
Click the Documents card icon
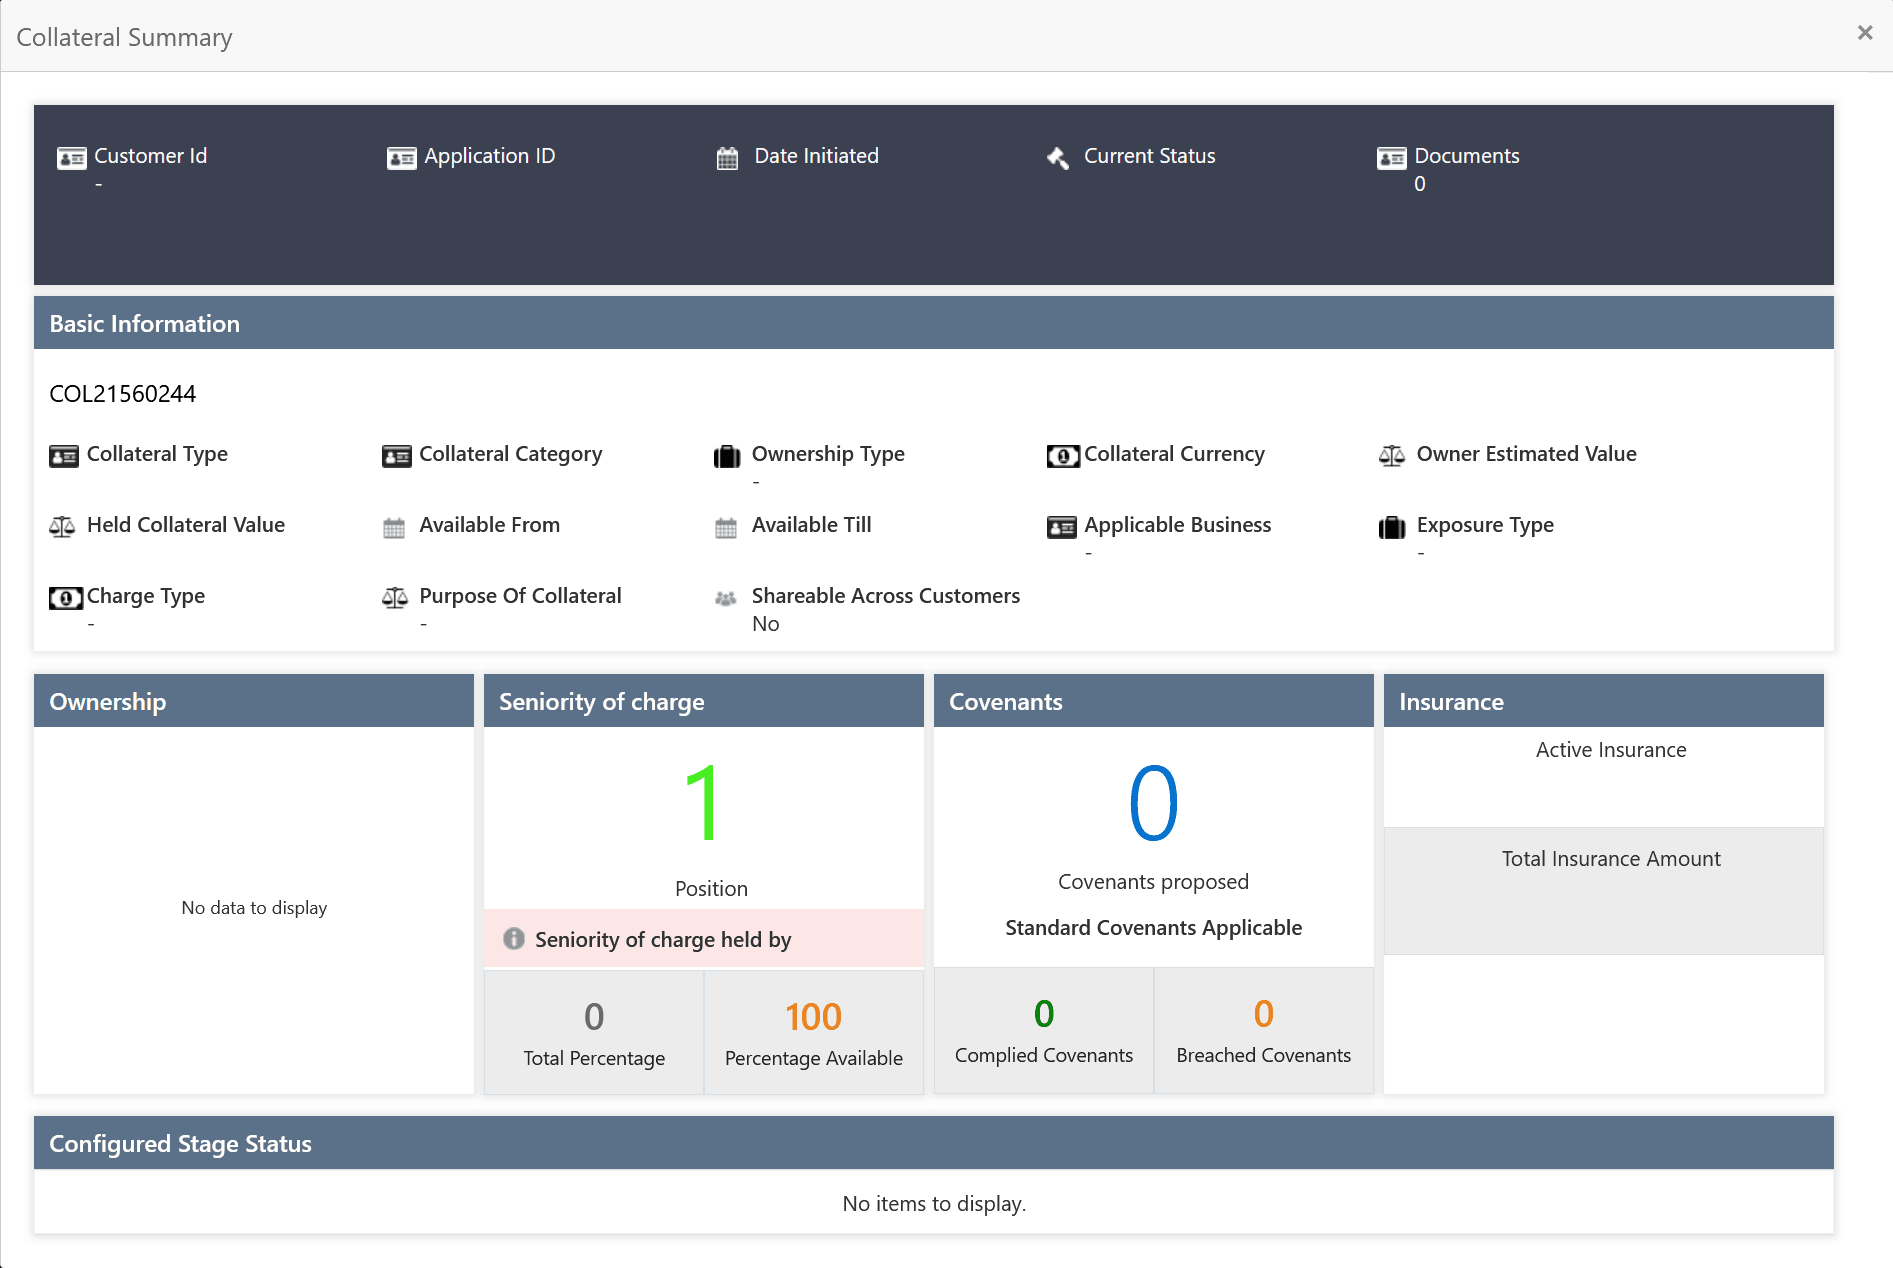tap(1391, 158)
